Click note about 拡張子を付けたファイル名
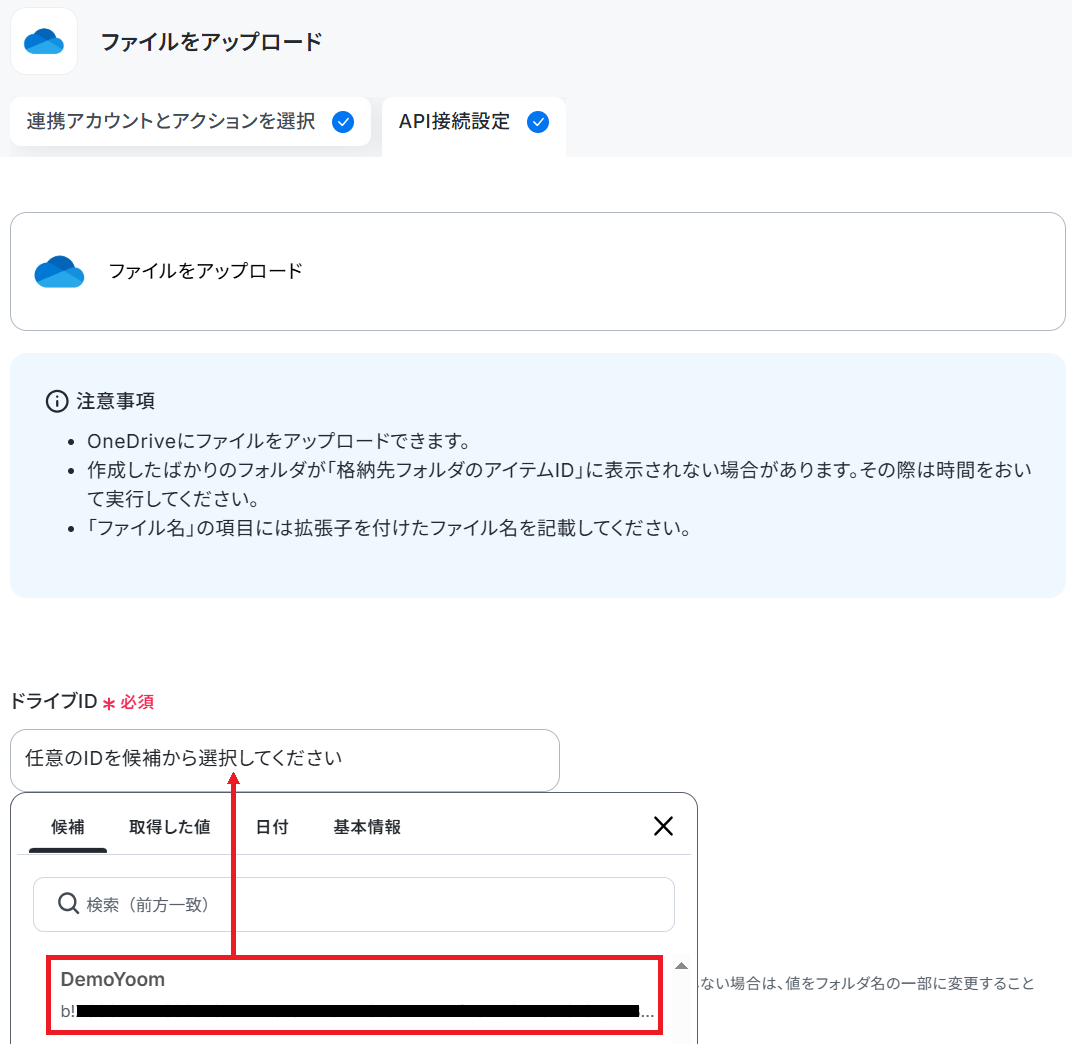The height and width of the screenshot is (1044, 1072). pos(390,528)
